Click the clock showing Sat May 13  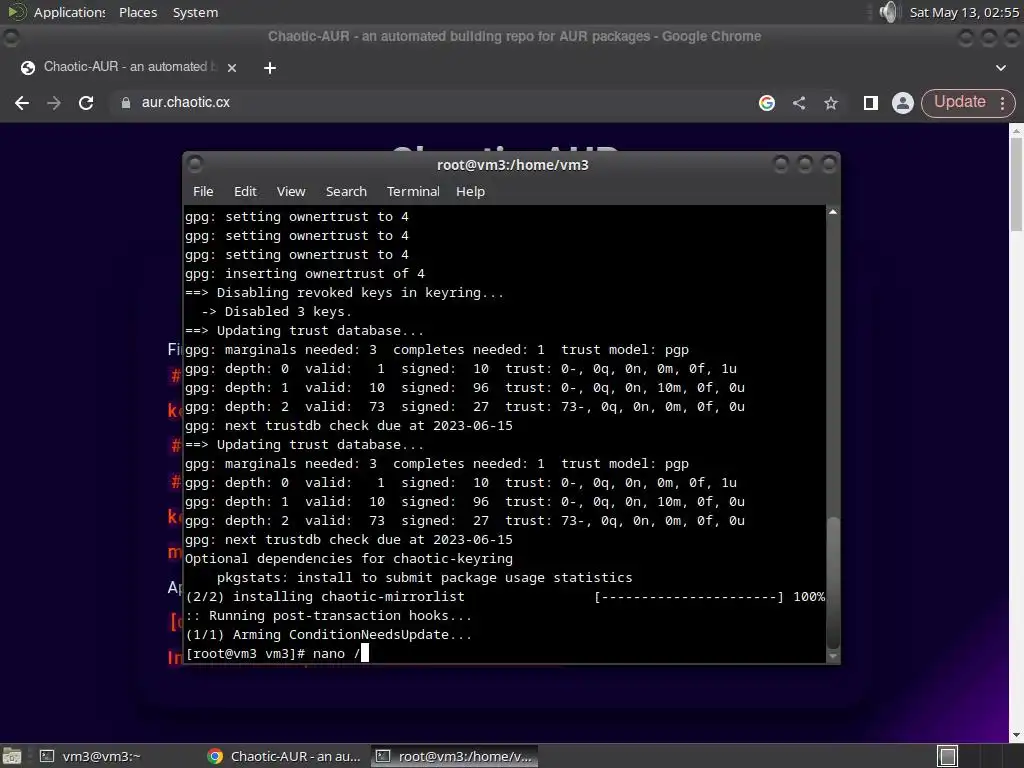click(964, 12)
